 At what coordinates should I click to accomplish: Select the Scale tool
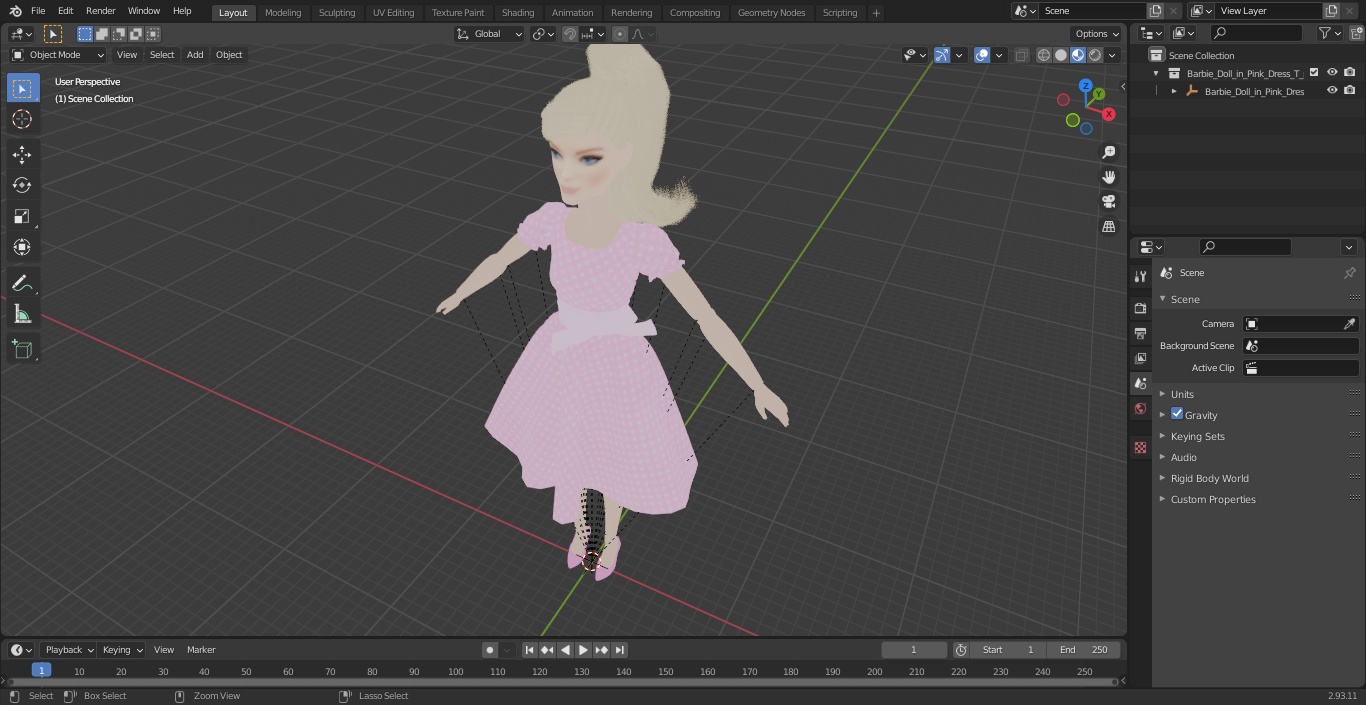pos(22,216)
